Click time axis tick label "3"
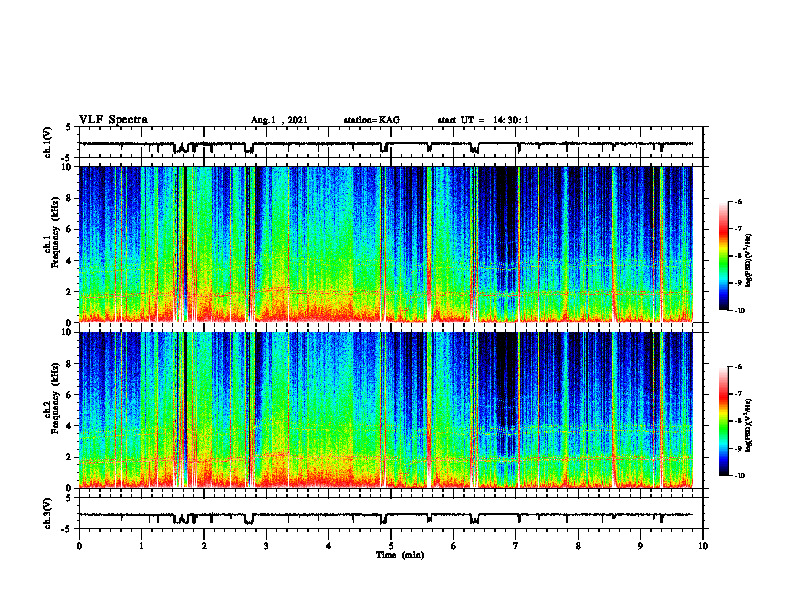Viewport: 792px width, 612px height. coord(266,546)
